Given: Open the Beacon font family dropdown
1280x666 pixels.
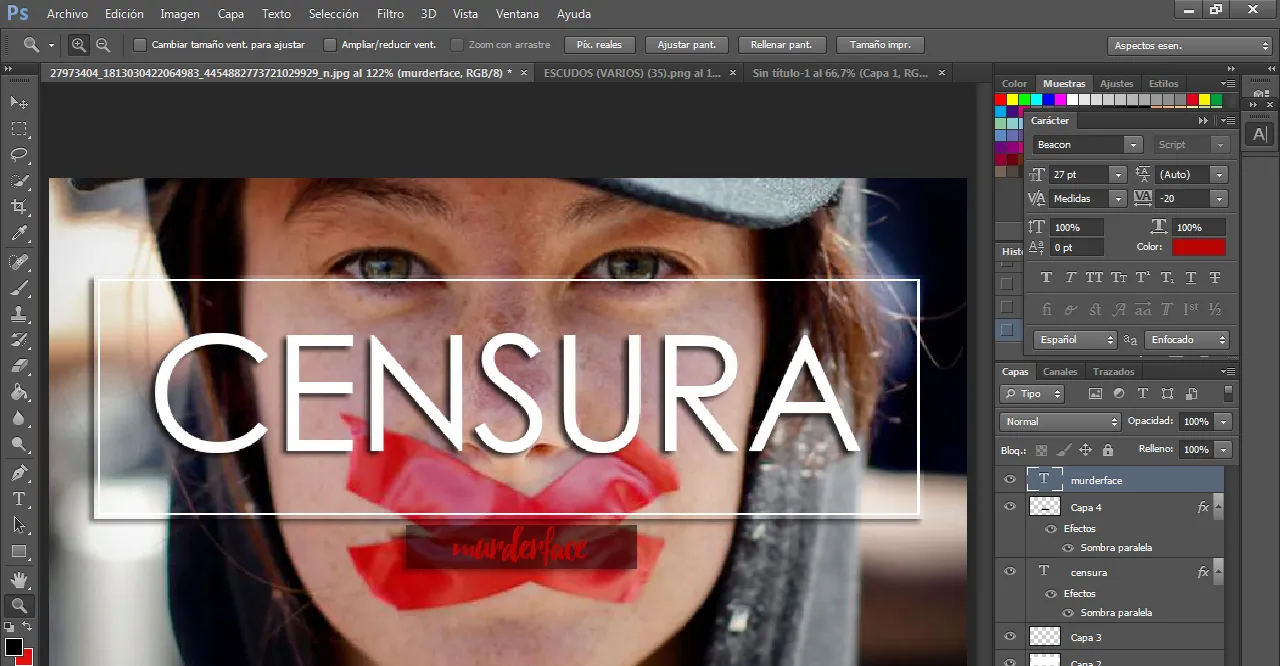Looking at the screenshot, I should tap(1088, 145).
